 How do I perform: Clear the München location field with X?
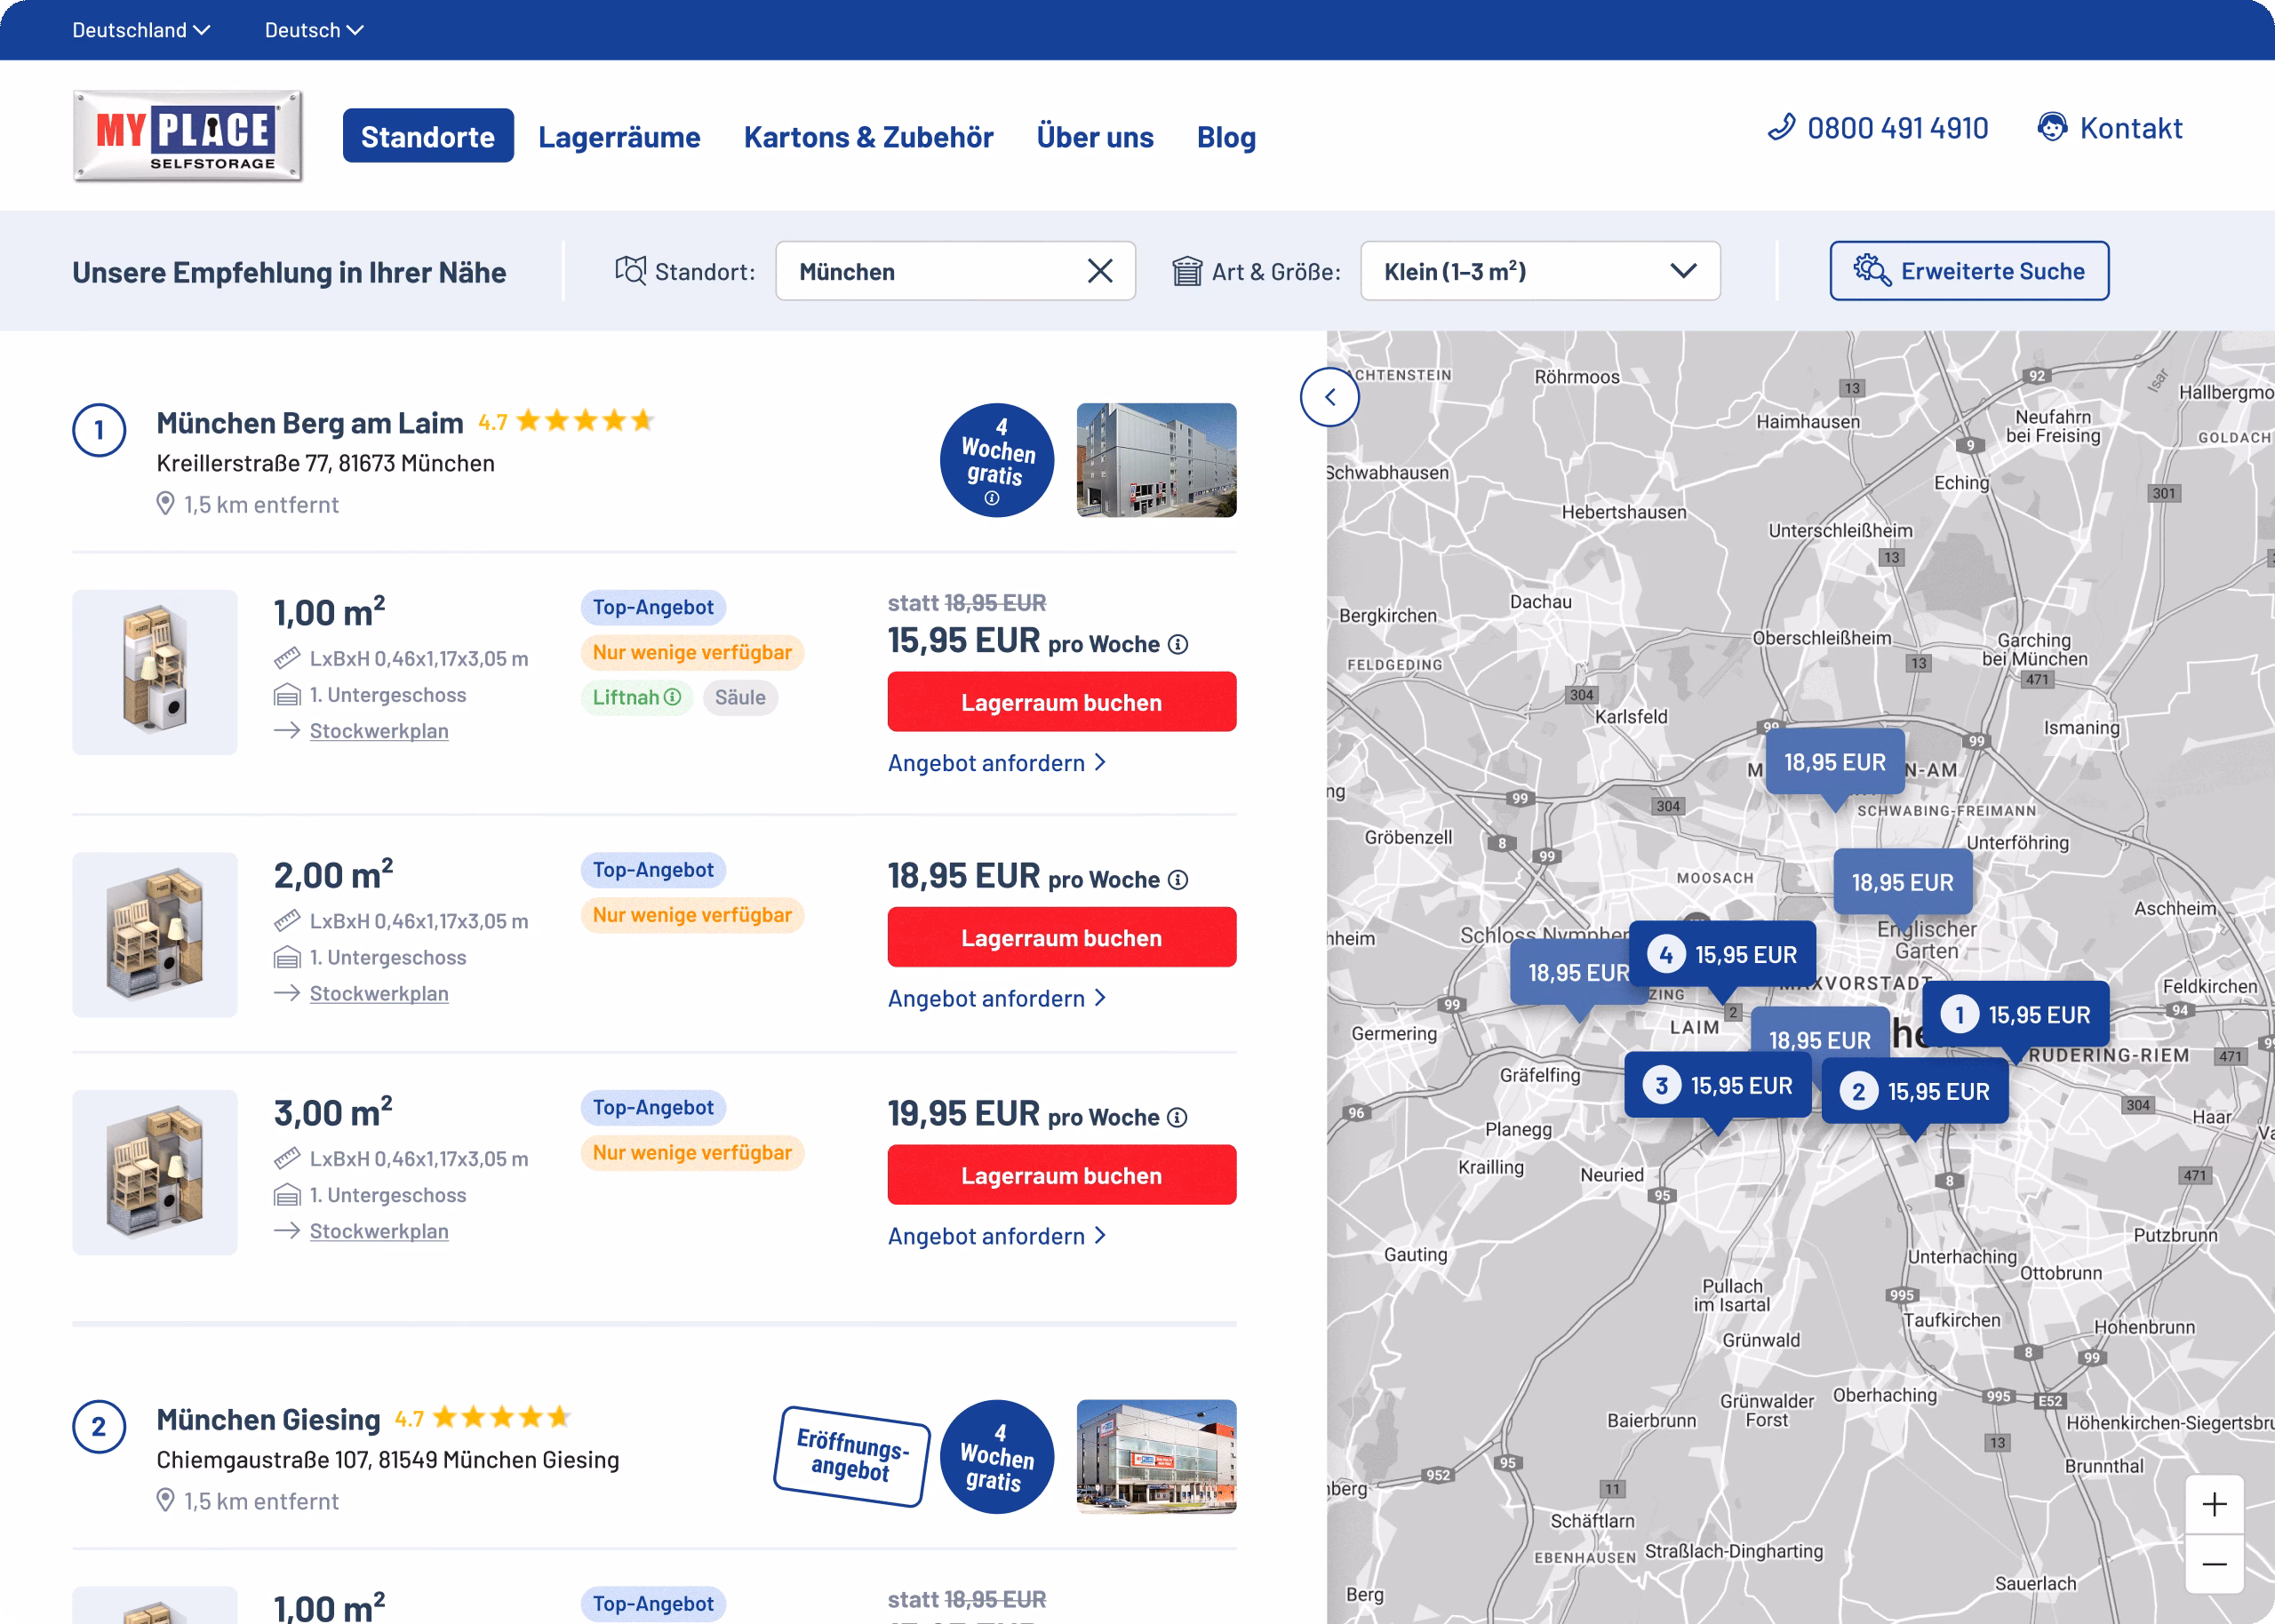[1100, 271]
